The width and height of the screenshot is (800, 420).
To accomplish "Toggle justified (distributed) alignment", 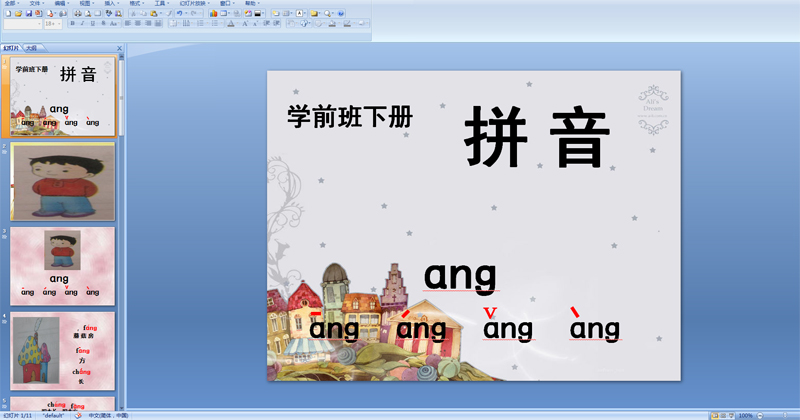I will tap(158, 23).
